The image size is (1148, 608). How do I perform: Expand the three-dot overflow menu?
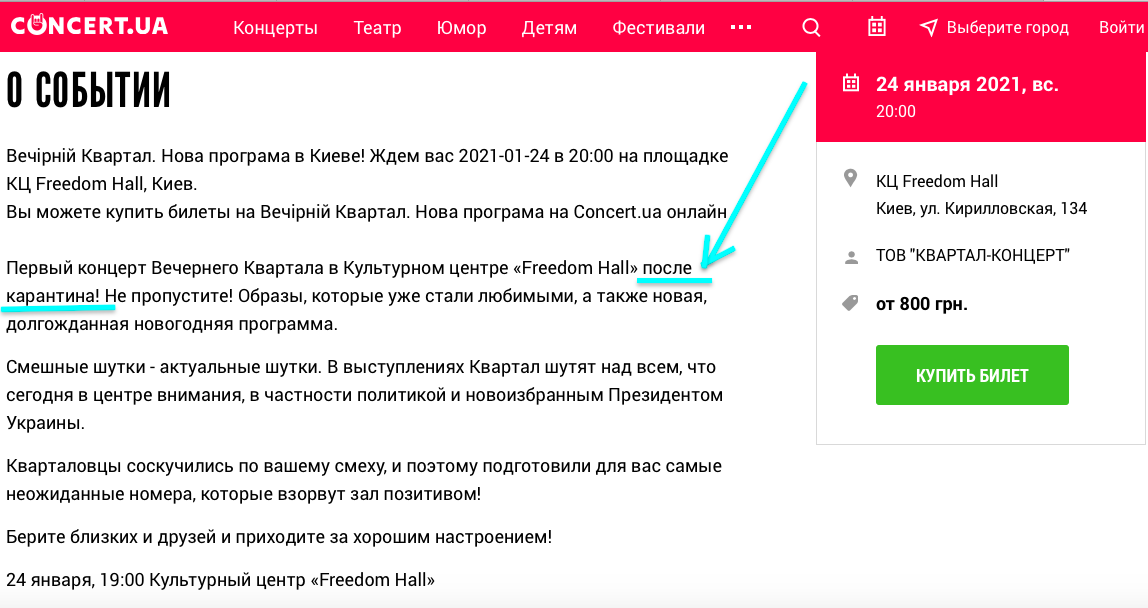point(741,27)
